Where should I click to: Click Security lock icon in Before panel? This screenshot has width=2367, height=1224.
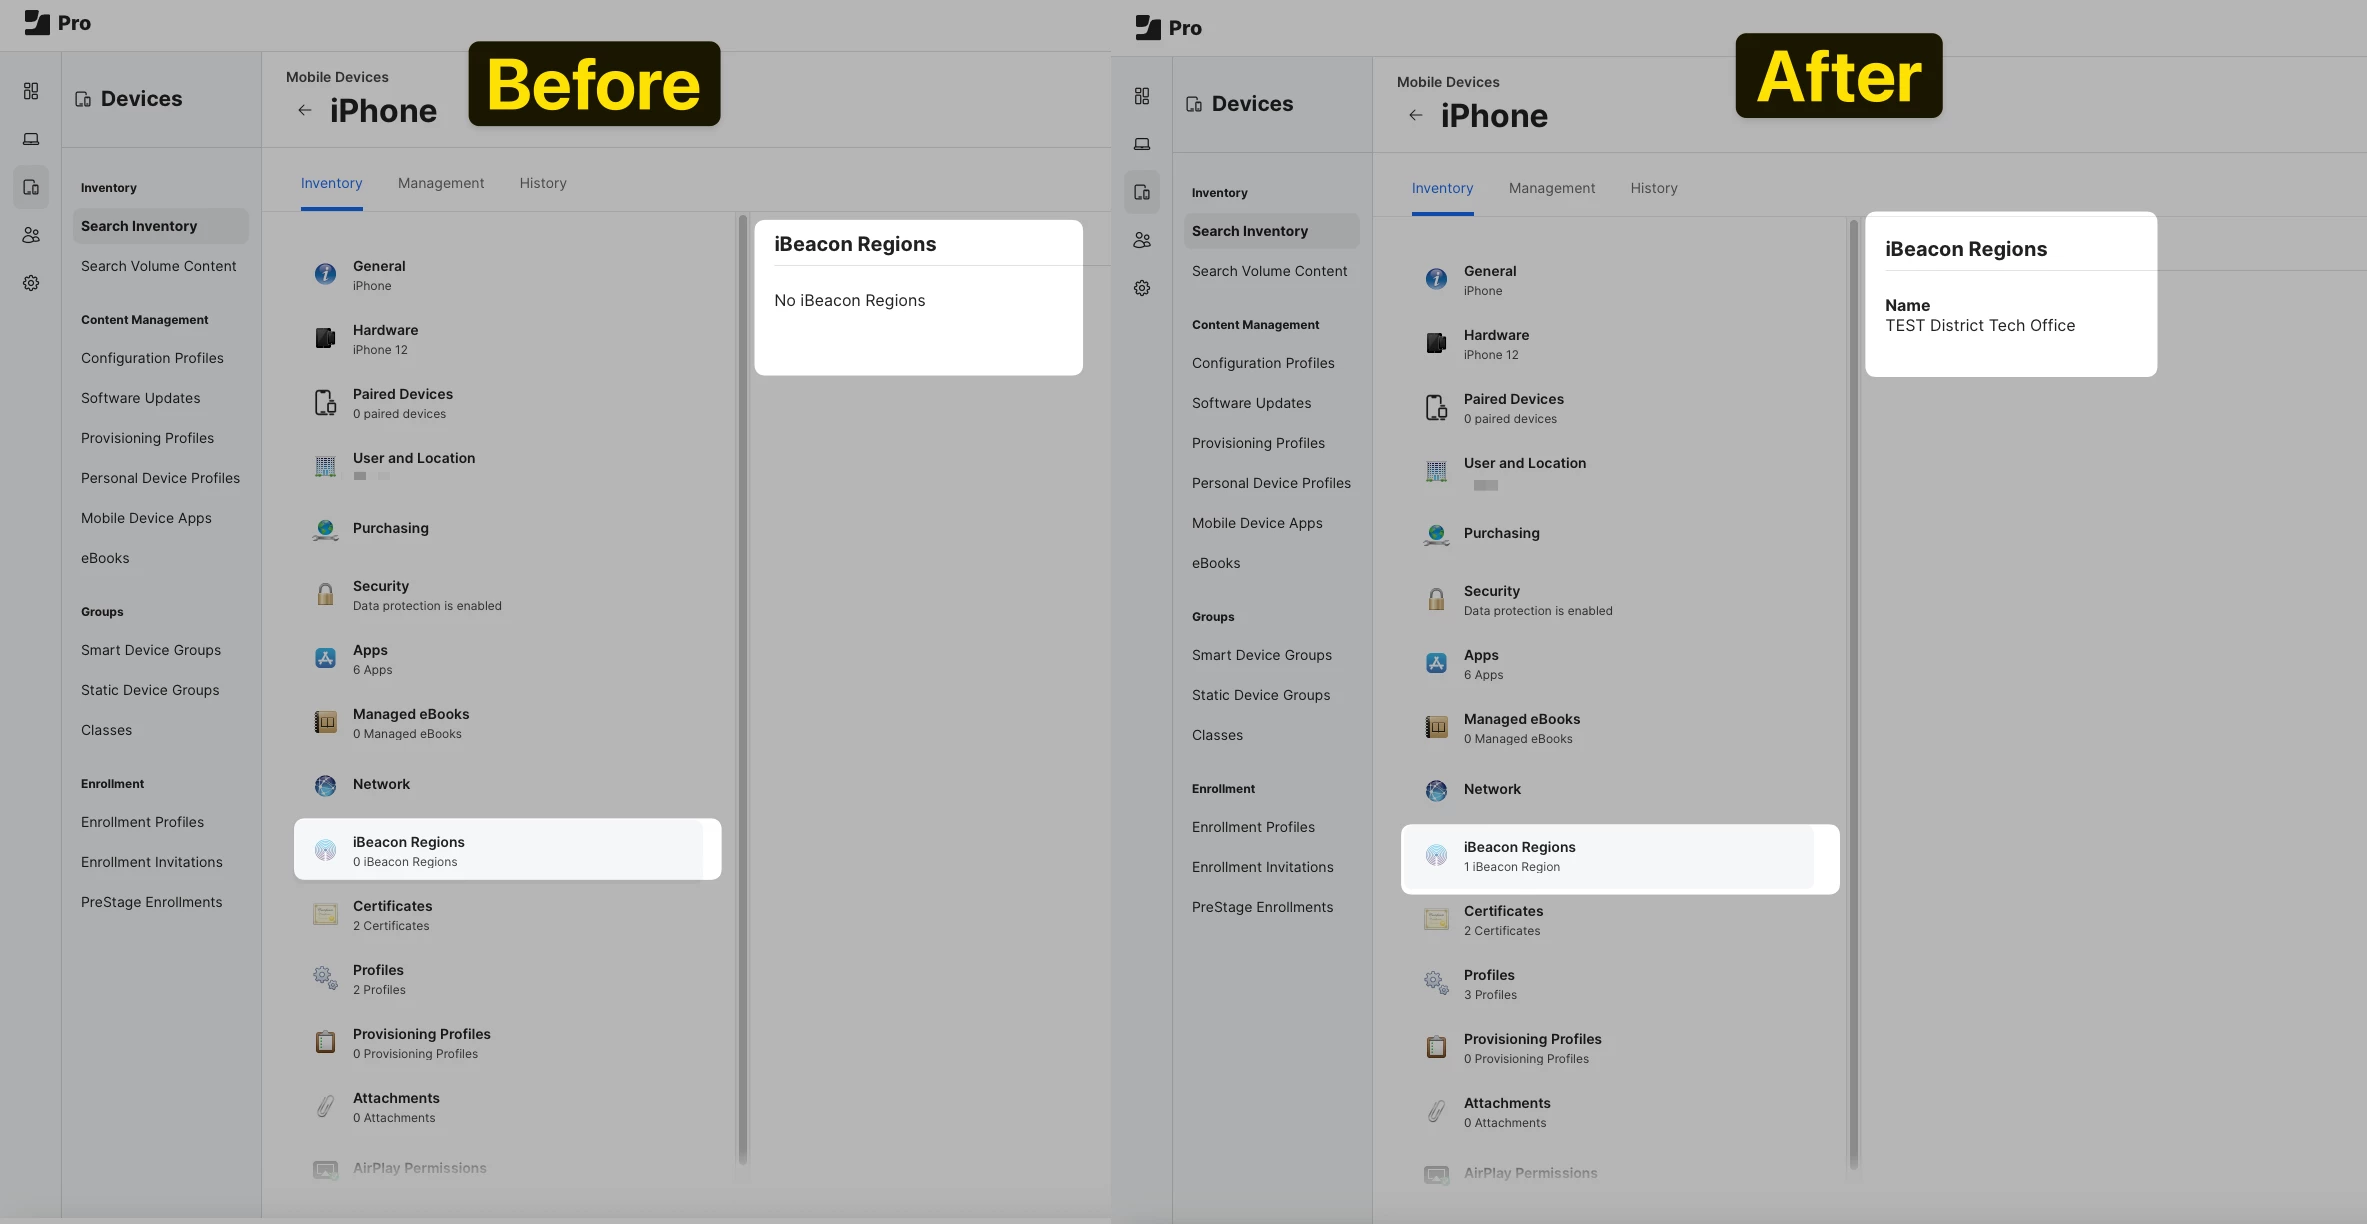(325, 594)
